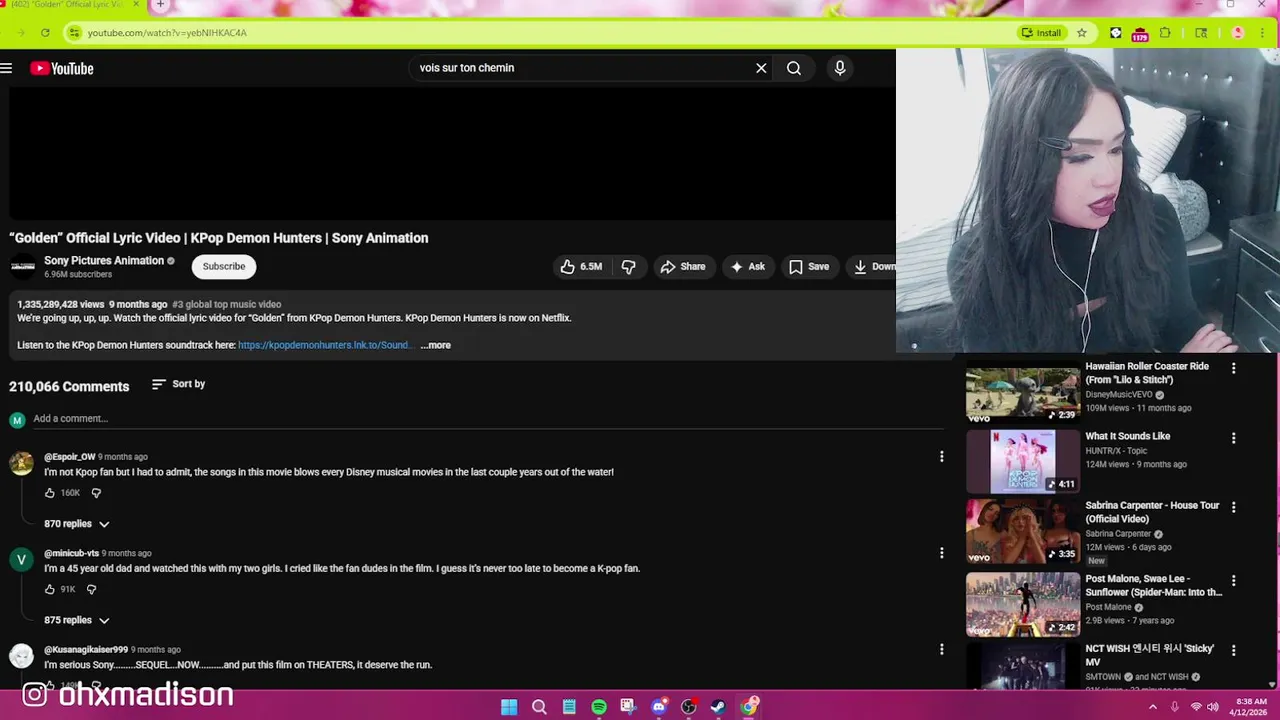This screenshot has height=720, width=1280.
Task: Install YouTube app from address bar
Action: tap(1041, 33)
